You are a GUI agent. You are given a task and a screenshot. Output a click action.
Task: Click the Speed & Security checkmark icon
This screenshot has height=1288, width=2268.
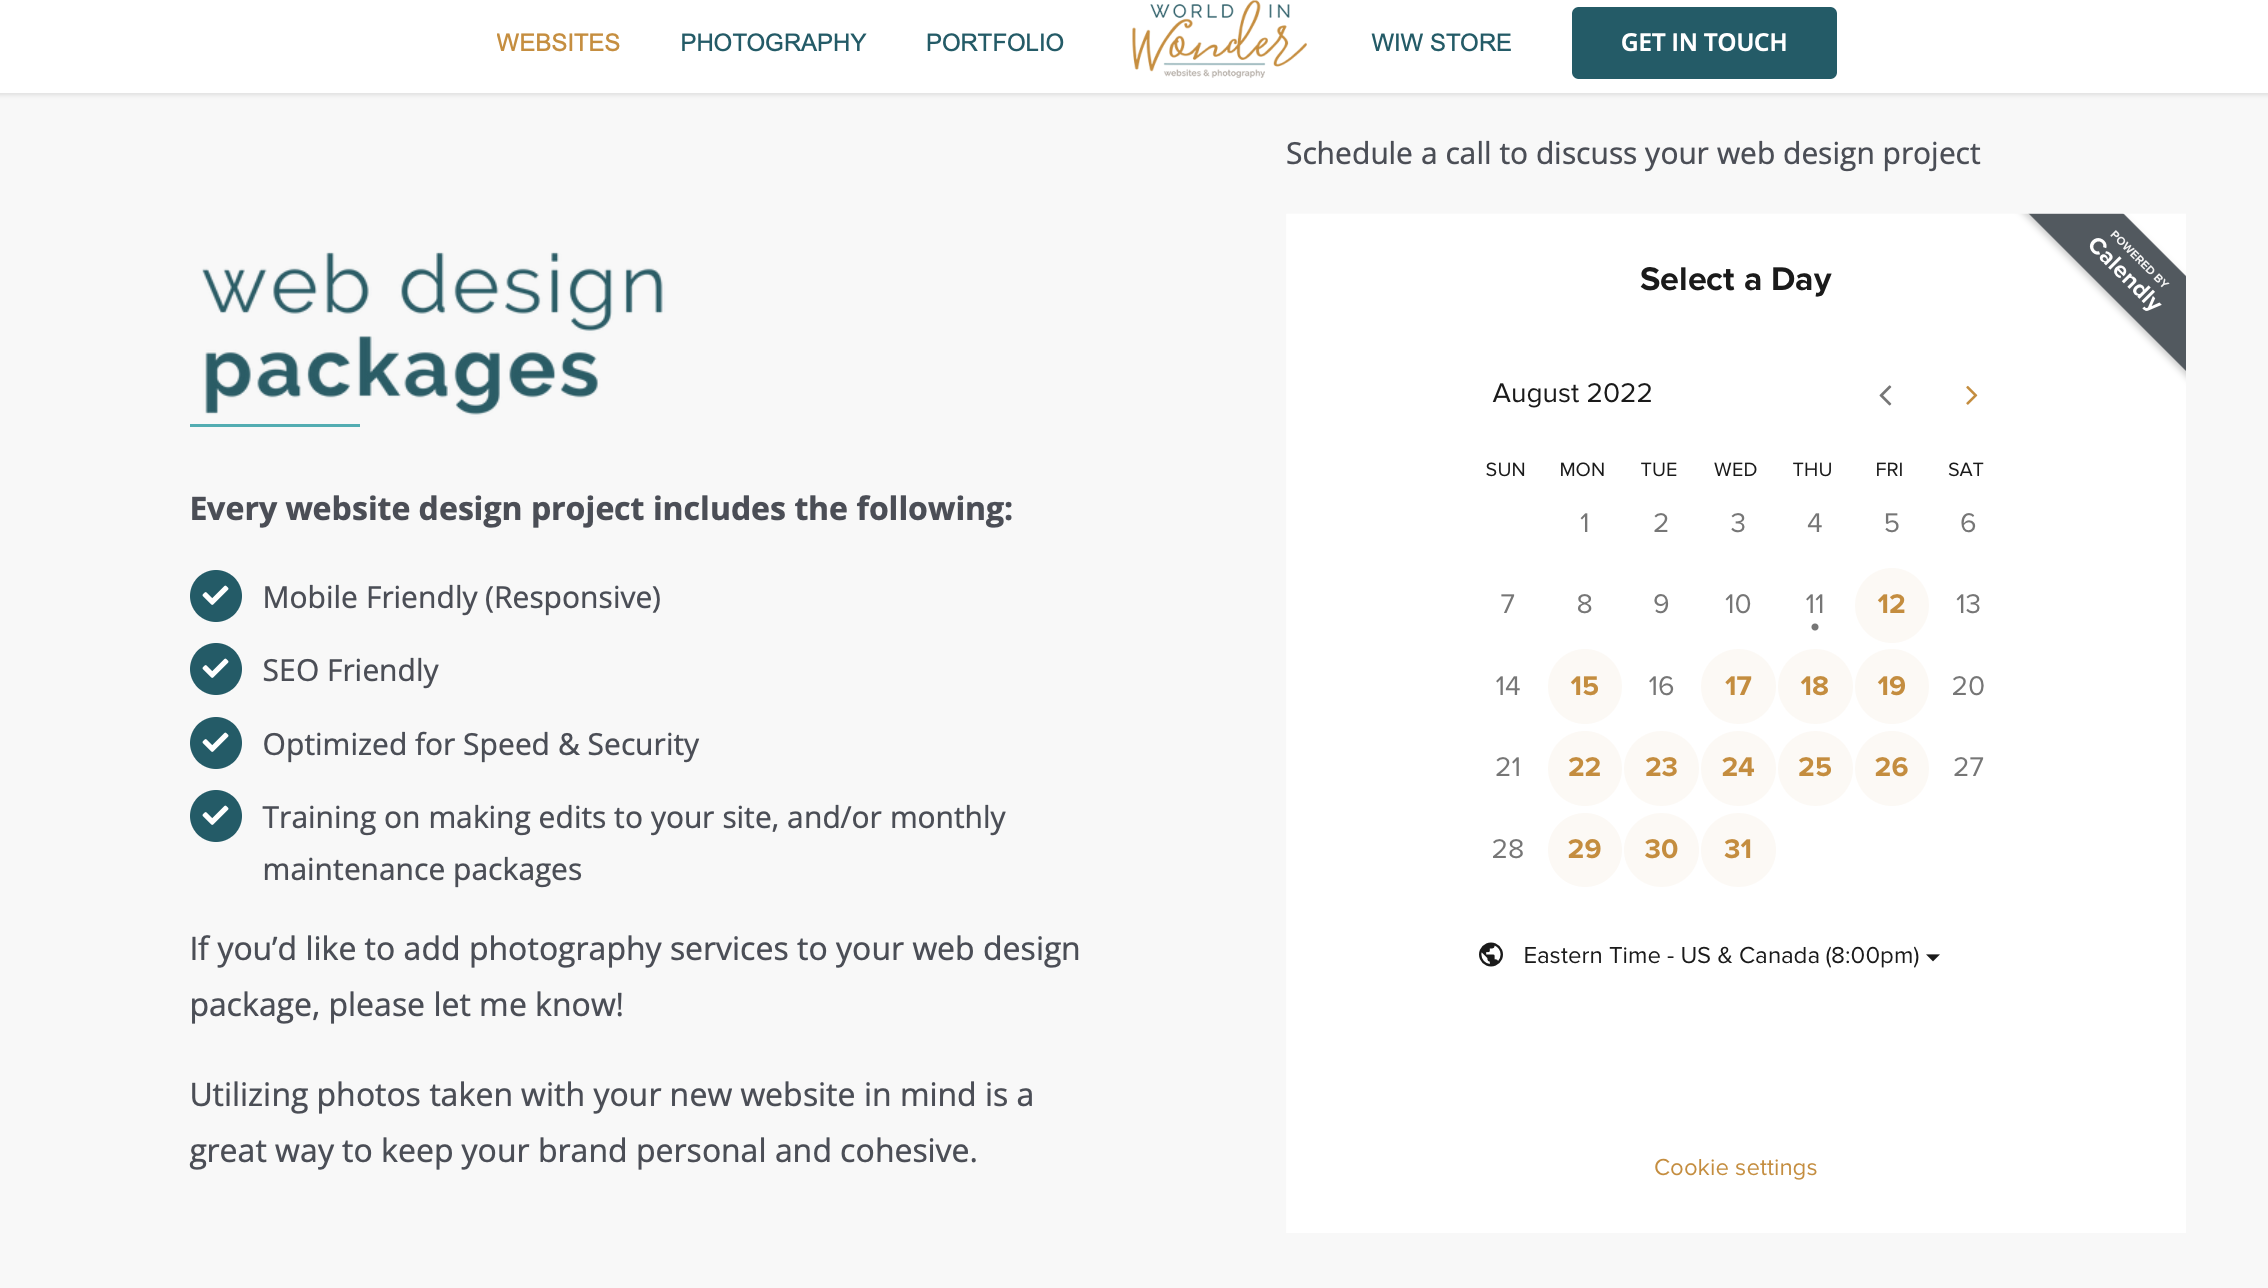coord(217,744)
